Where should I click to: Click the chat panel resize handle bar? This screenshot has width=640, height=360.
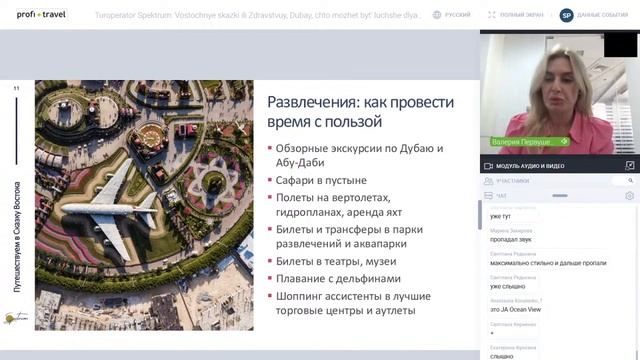(560, 196)
